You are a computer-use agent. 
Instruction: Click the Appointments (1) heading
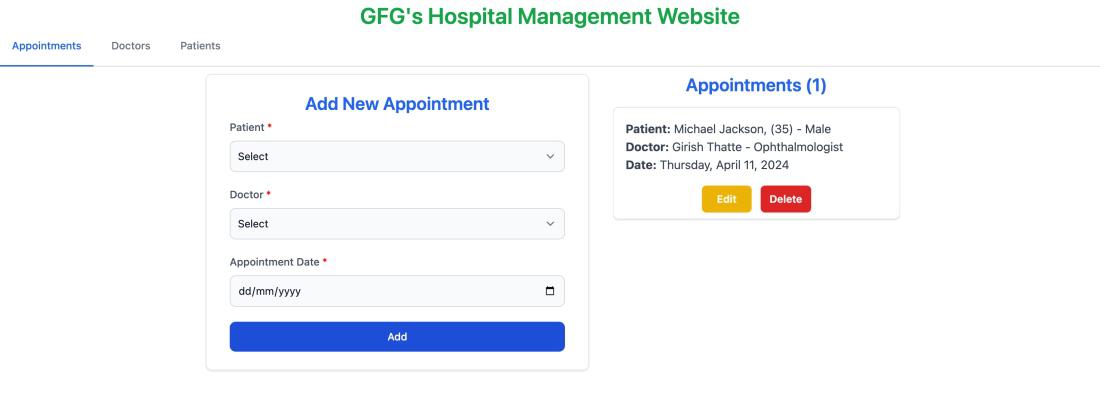pyautogui.click(x=756, y=86)
